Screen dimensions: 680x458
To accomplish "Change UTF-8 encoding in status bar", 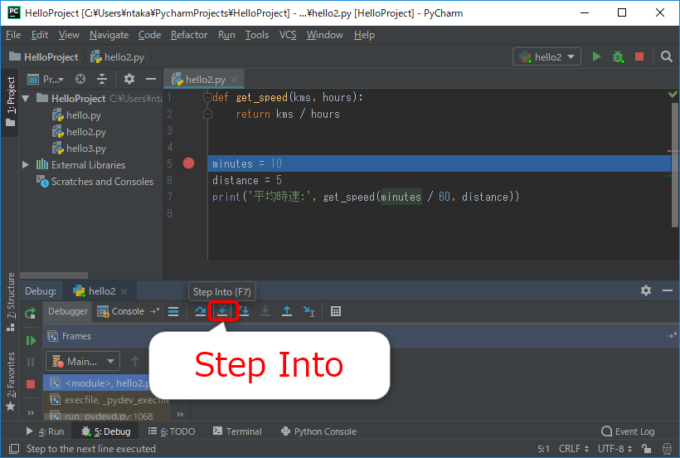I will [x=615, y=448].
